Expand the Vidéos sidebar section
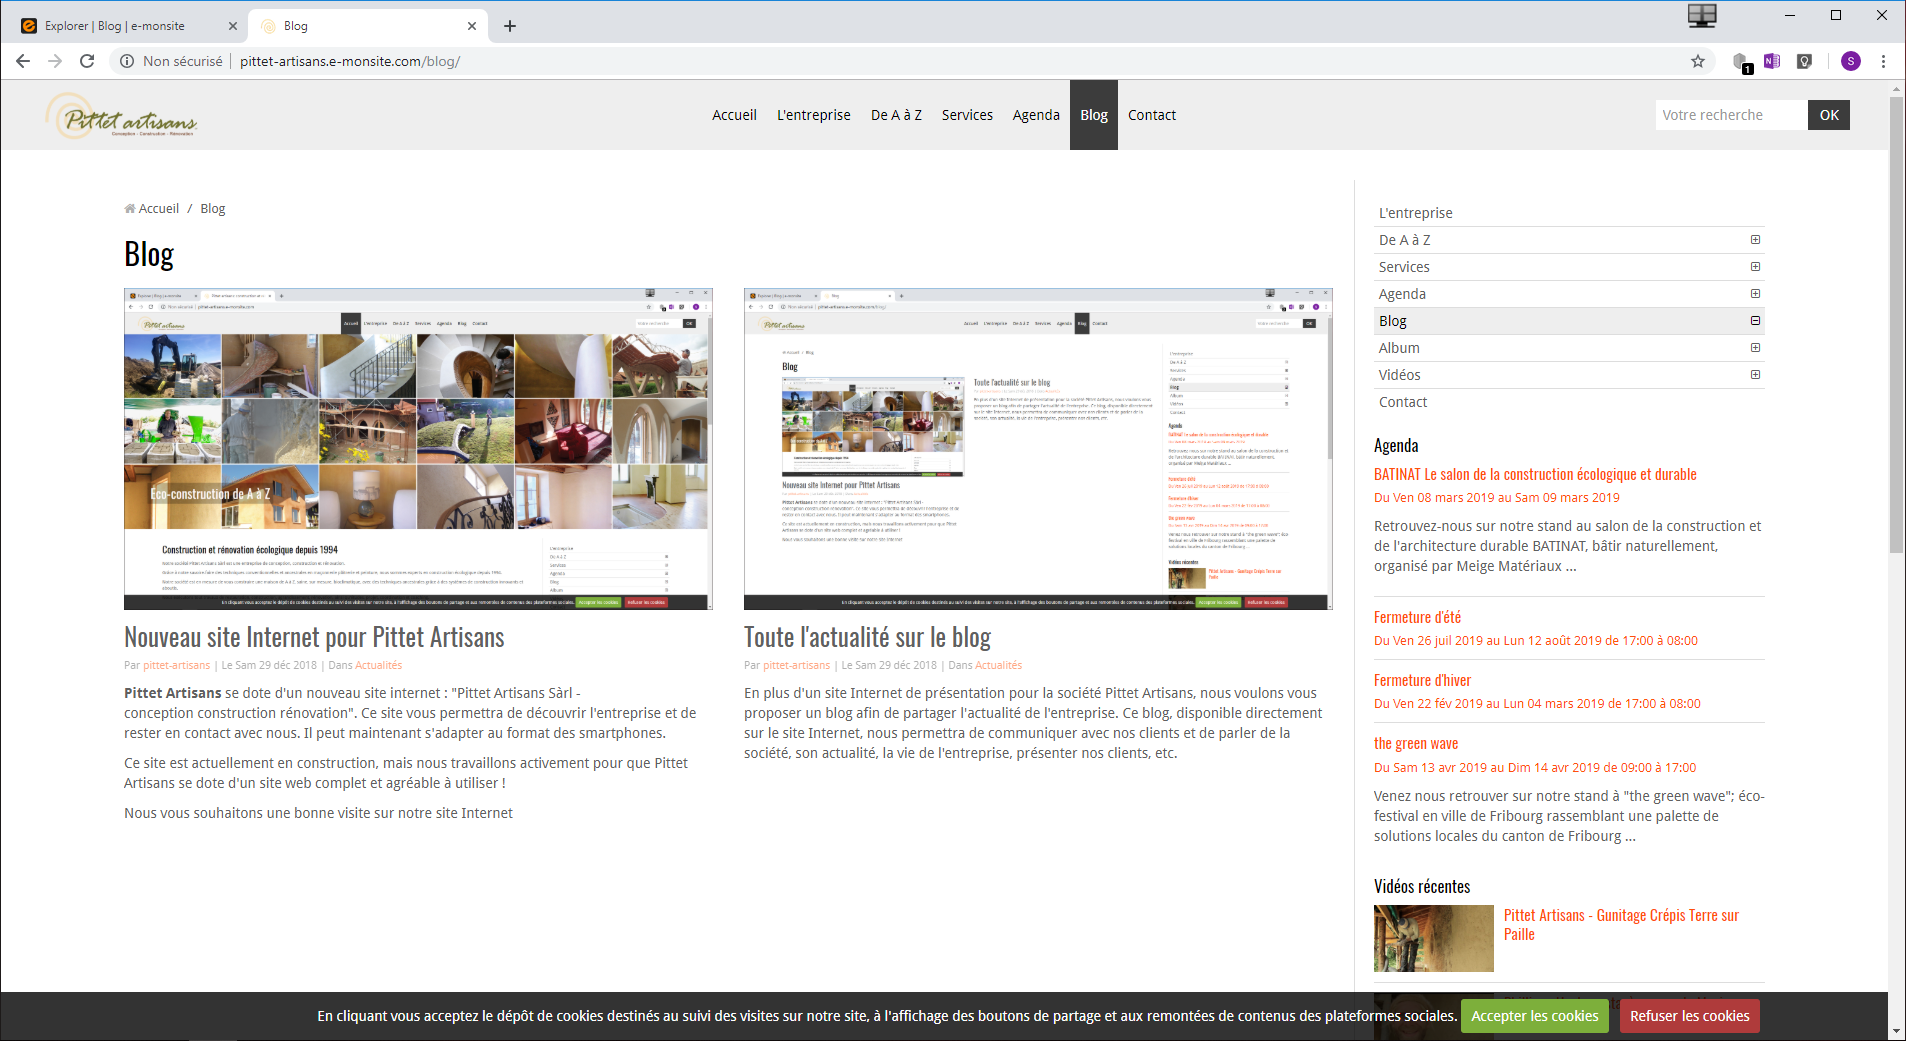 [1755, 375]
